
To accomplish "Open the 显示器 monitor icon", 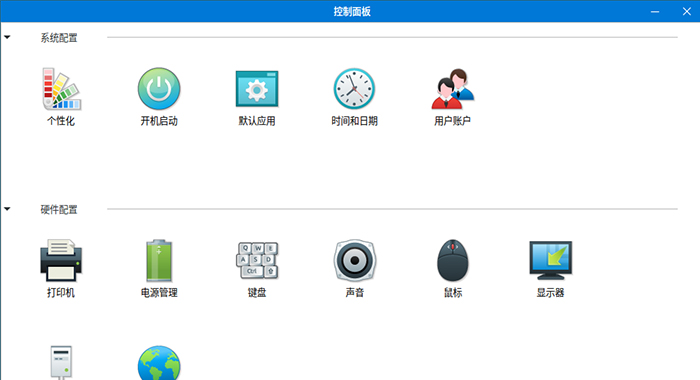I will [550, 260].
